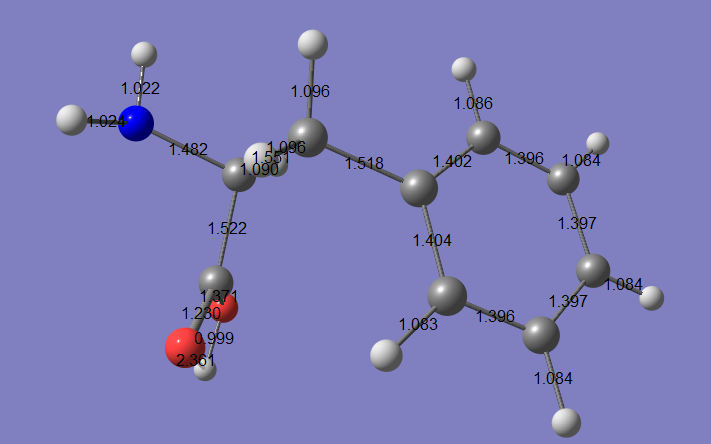The height and width of the screenshot is (444, 711).
Task: Select the topmost hydrogen above the 1.096 label
Action: pos(312,44)
